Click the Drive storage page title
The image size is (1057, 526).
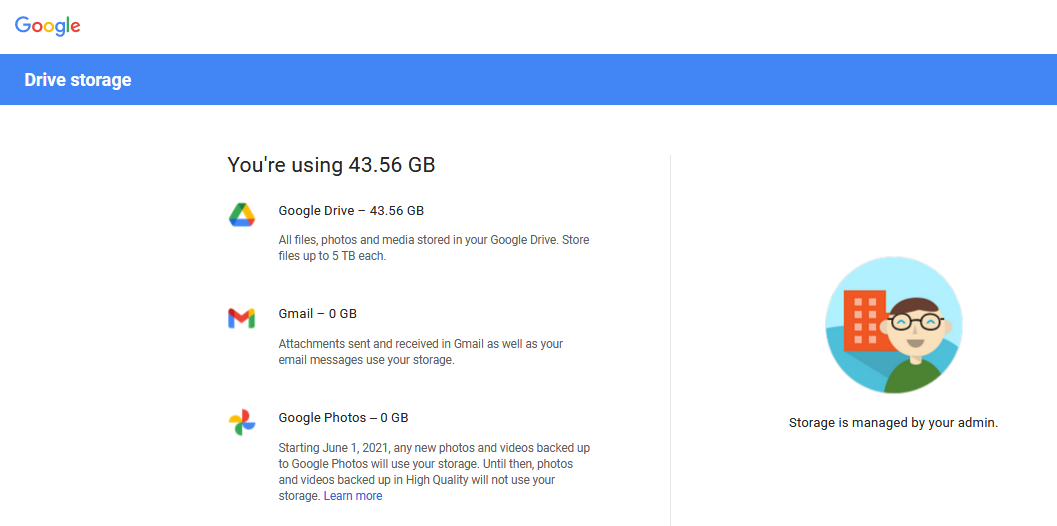[x=78, y=80]
